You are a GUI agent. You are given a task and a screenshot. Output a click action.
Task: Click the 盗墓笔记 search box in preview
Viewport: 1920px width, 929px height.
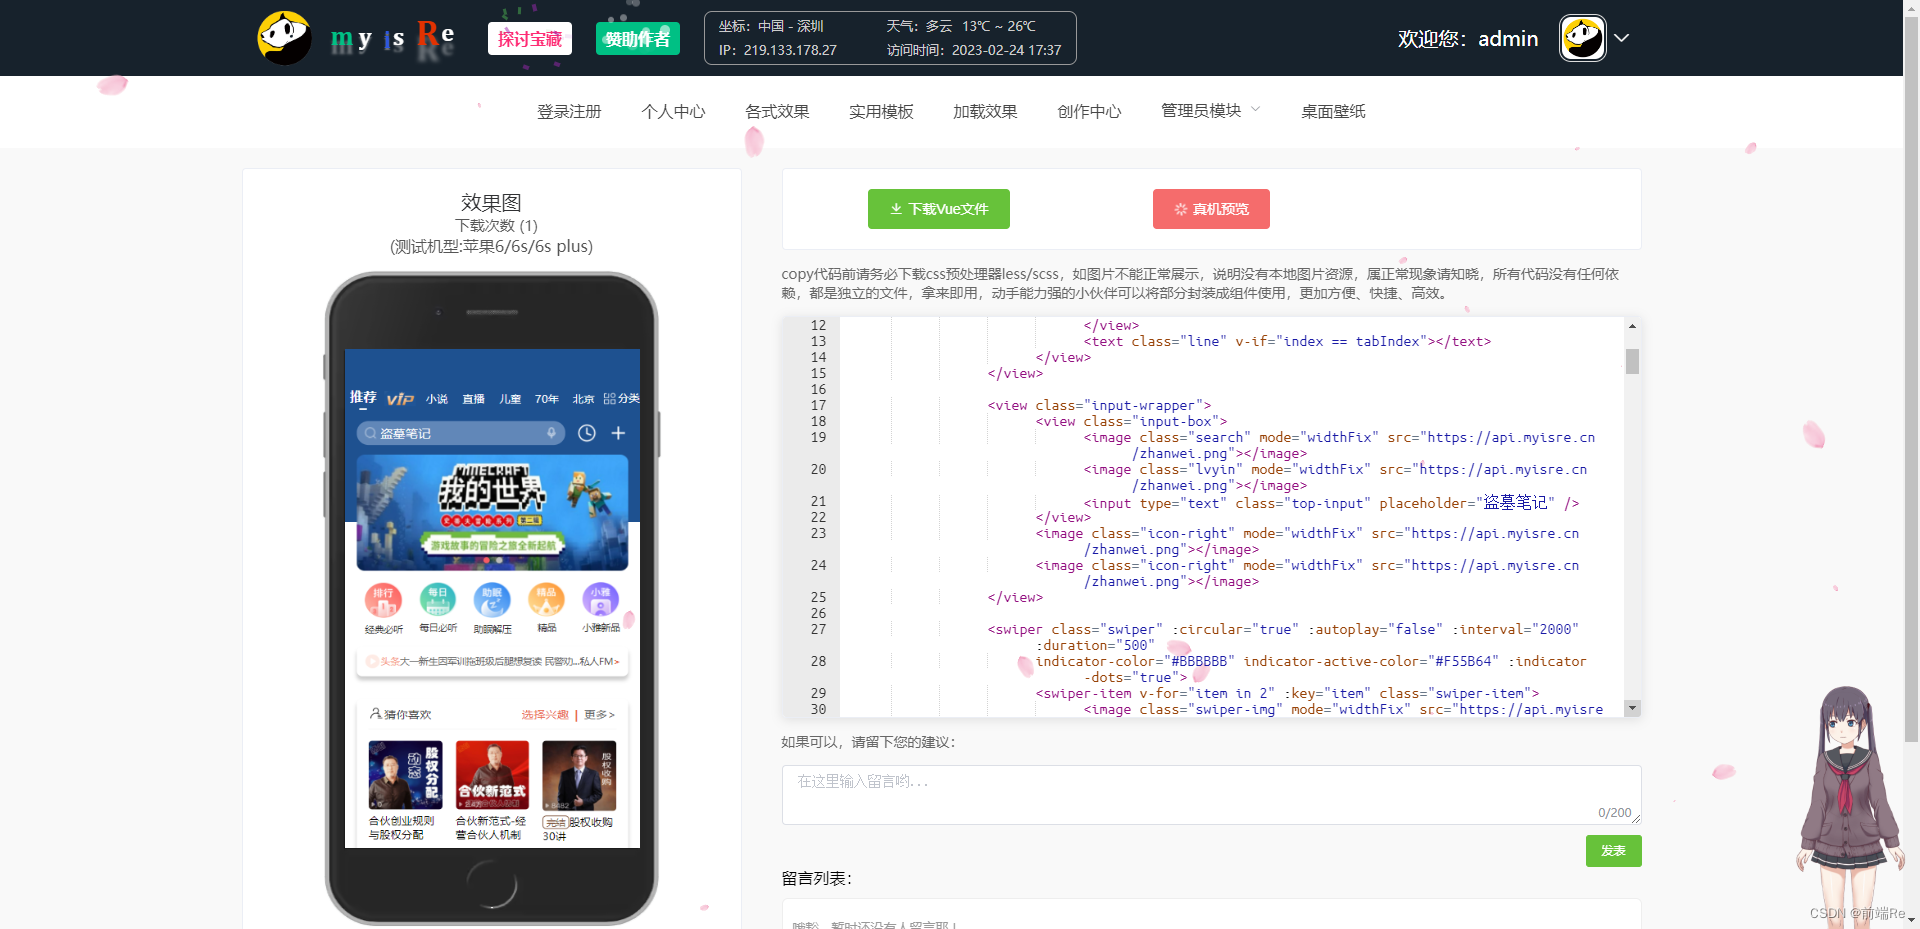461,433
